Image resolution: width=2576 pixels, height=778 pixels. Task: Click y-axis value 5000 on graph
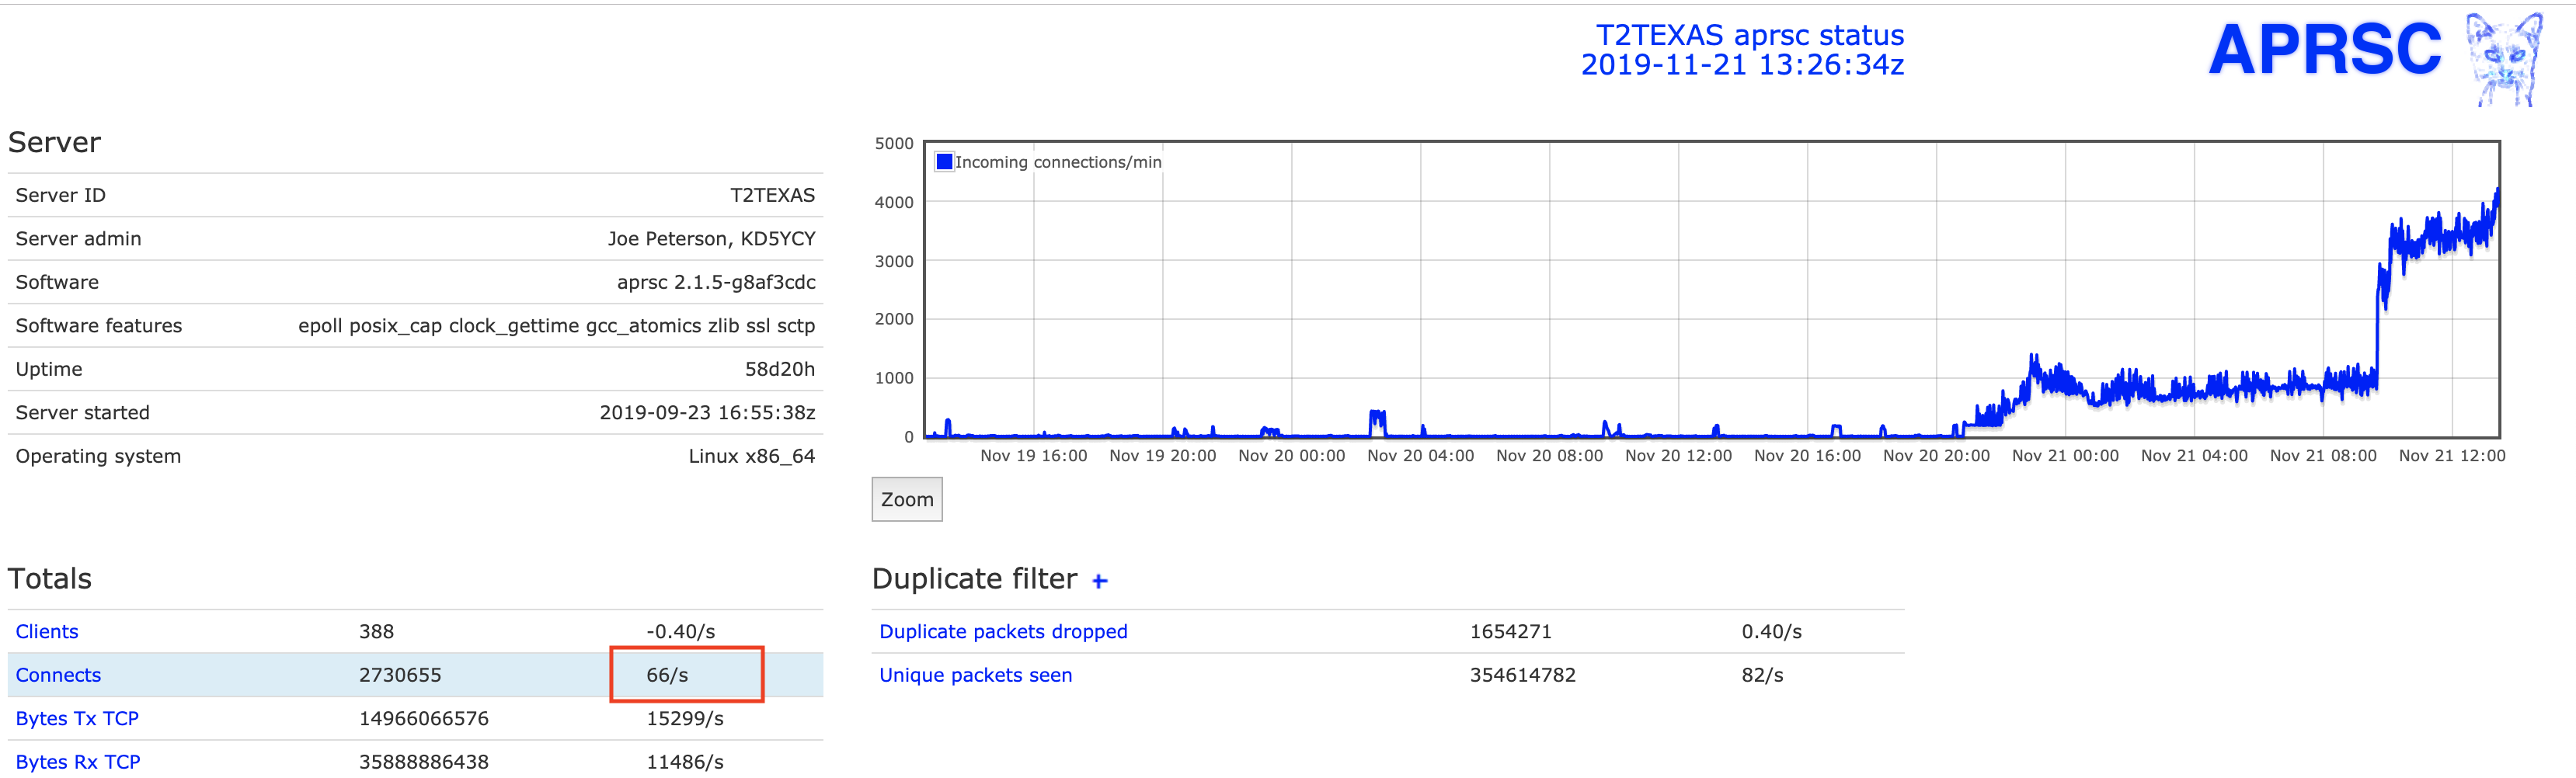pos(894,143)
